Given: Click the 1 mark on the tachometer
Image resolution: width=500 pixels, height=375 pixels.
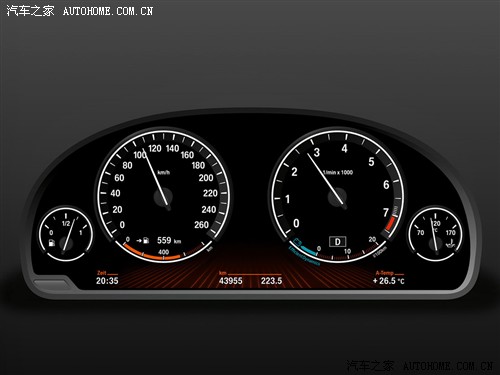Looking at the screenshot, I should (287, 199).
